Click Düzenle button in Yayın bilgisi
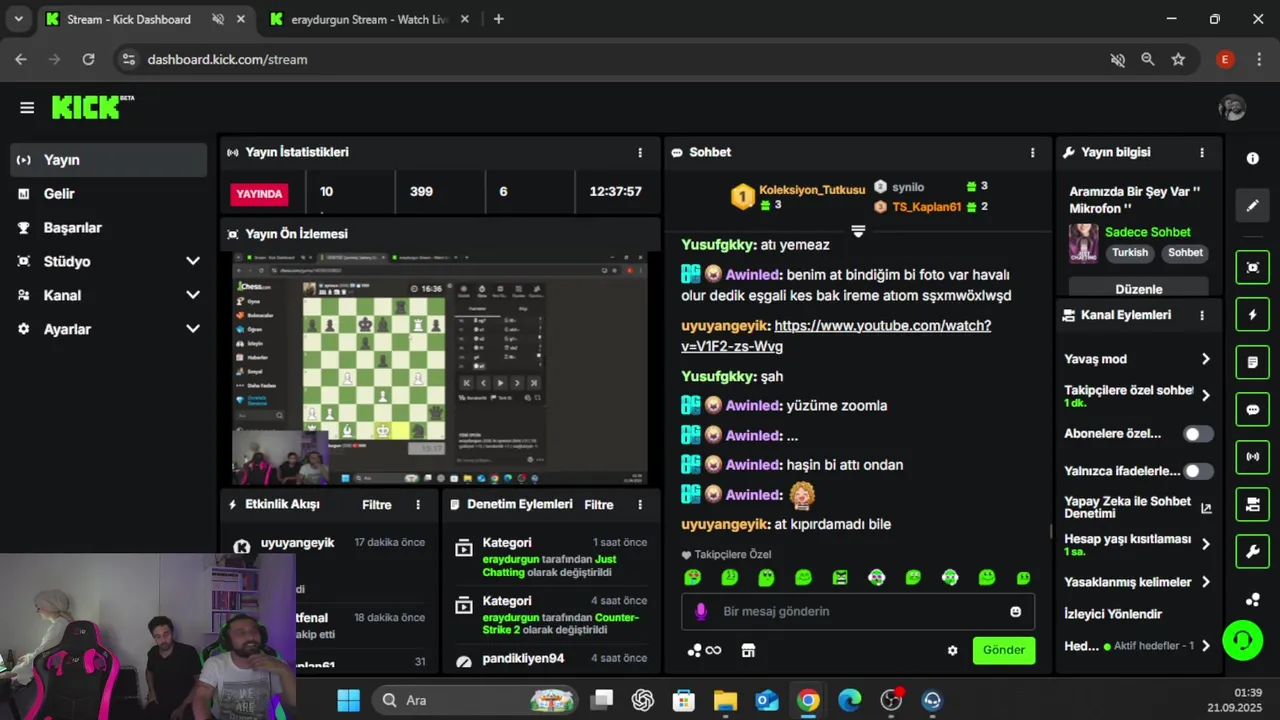The width and height of the screenshot is (1280, 720). [1139, 289]
